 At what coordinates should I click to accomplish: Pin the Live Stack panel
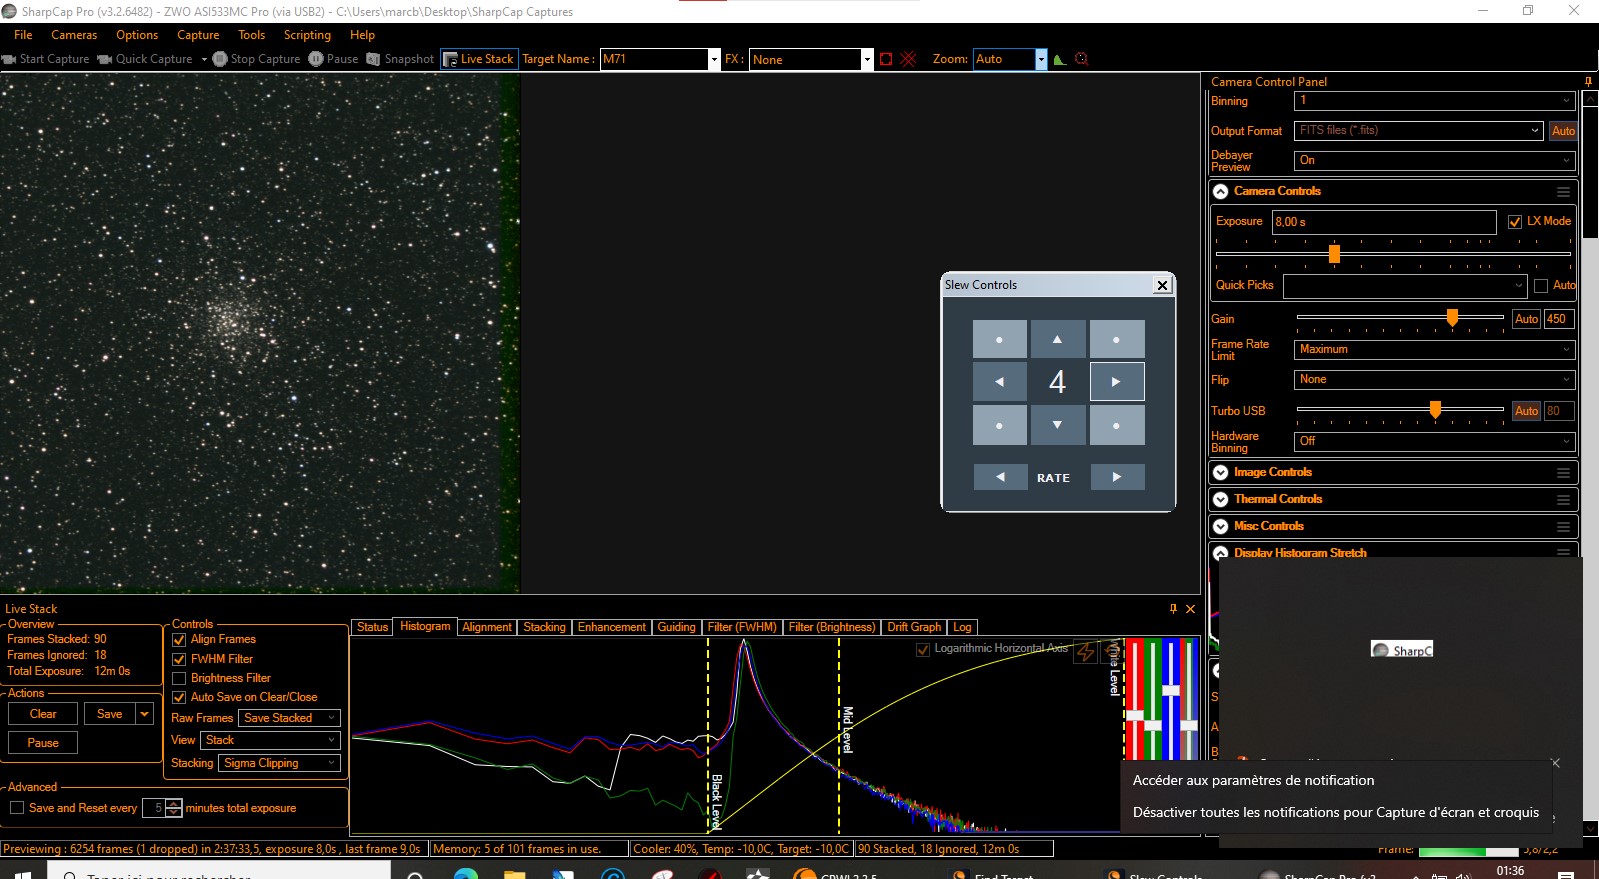(x=1173, y=608)
